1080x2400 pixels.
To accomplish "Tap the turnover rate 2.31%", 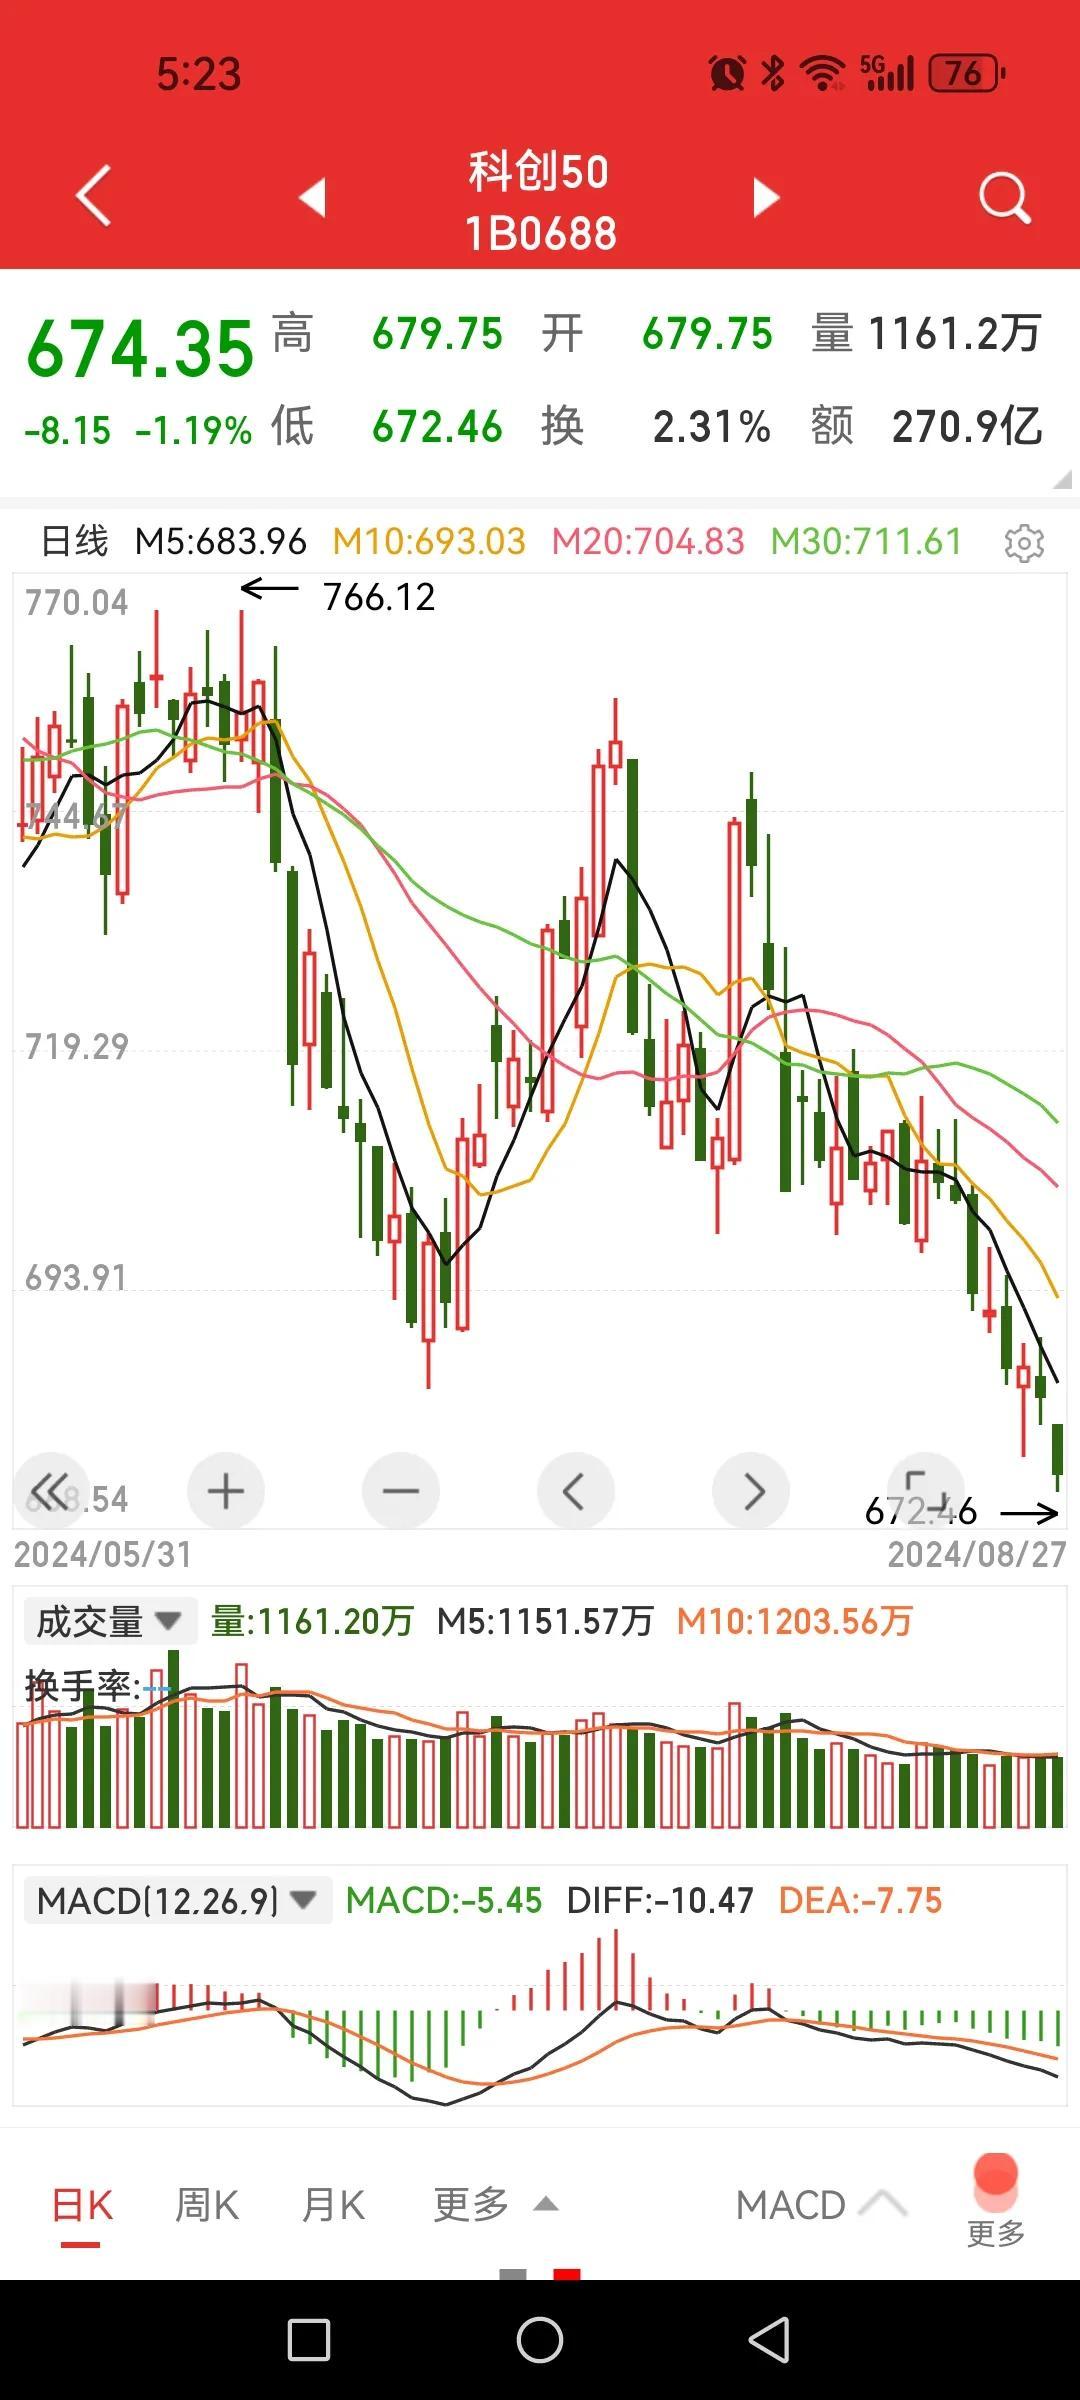I will tap(711, 427).
